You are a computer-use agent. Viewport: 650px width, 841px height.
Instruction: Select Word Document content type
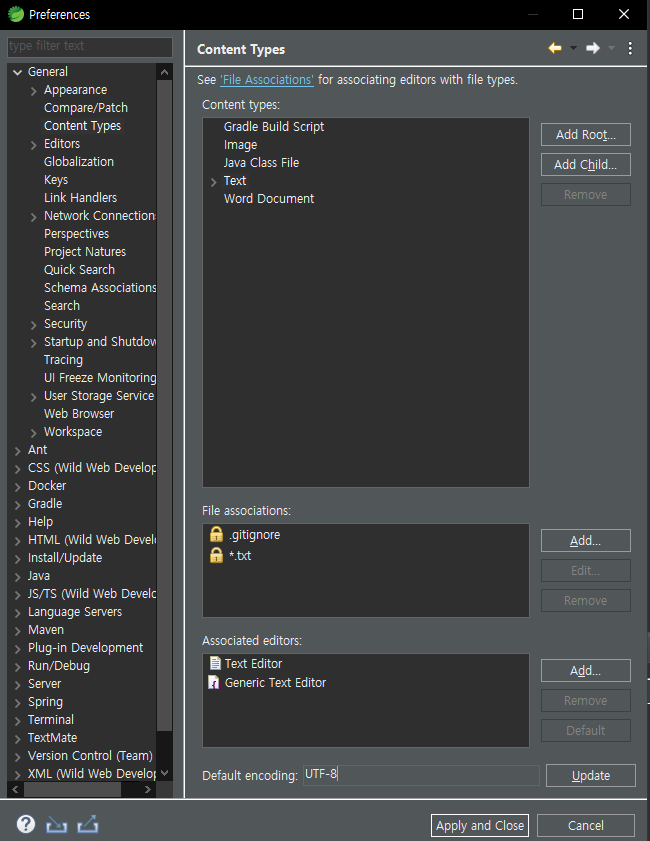pos(269,198)
